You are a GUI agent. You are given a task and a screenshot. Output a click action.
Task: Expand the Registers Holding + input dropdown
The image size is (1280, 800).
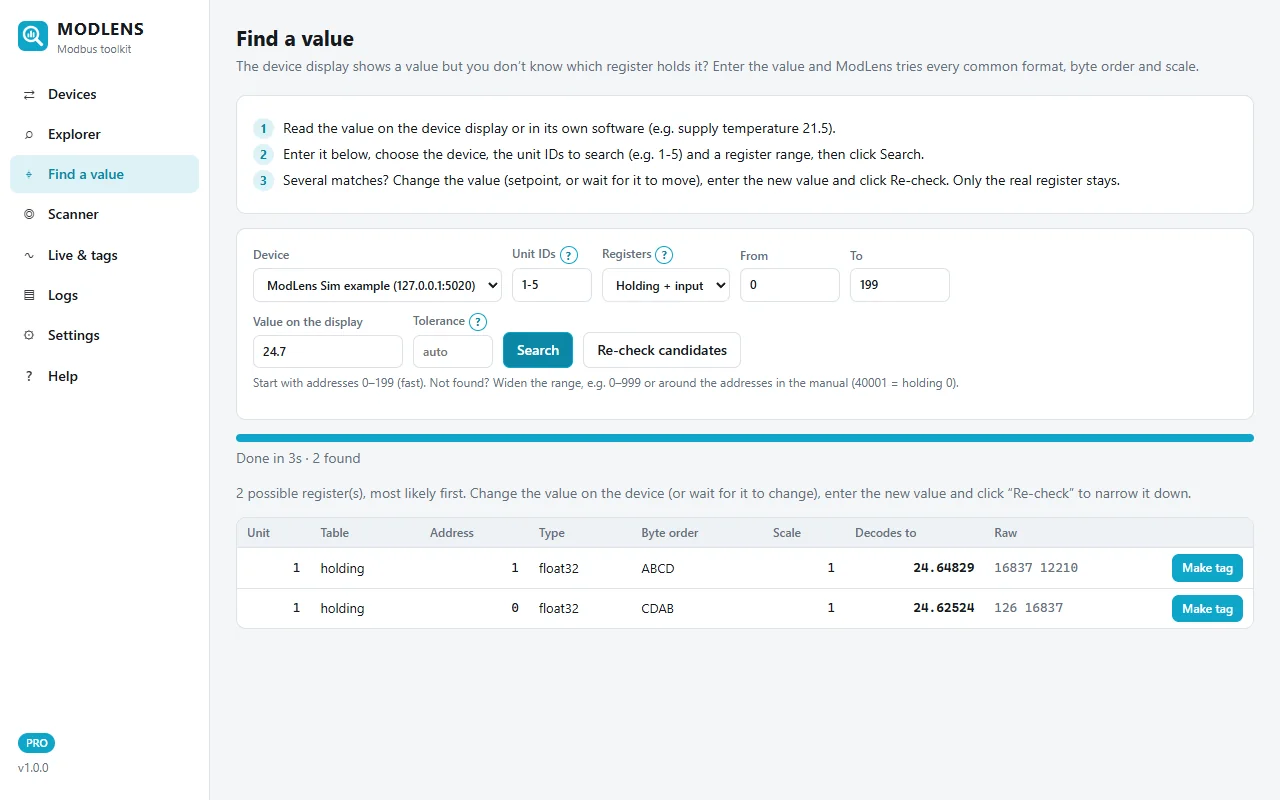[x=666, y=285]
